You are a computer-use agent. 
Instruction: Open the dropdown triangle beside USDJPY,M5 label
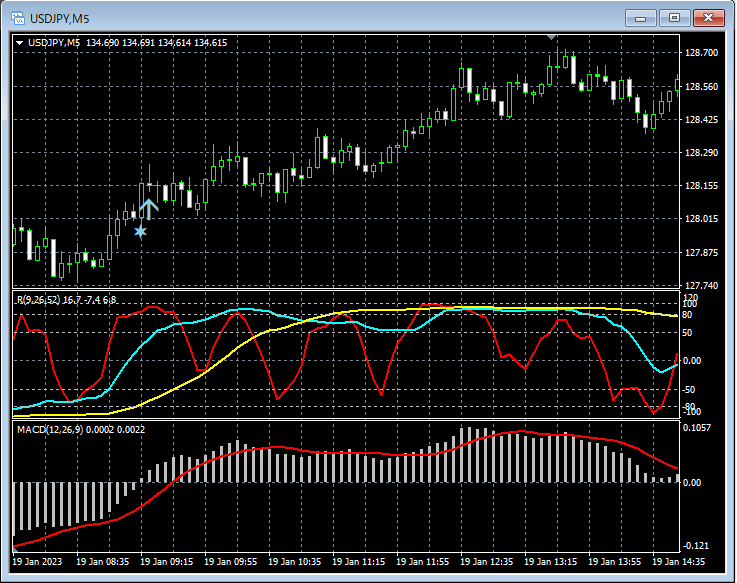coord(19,43)
